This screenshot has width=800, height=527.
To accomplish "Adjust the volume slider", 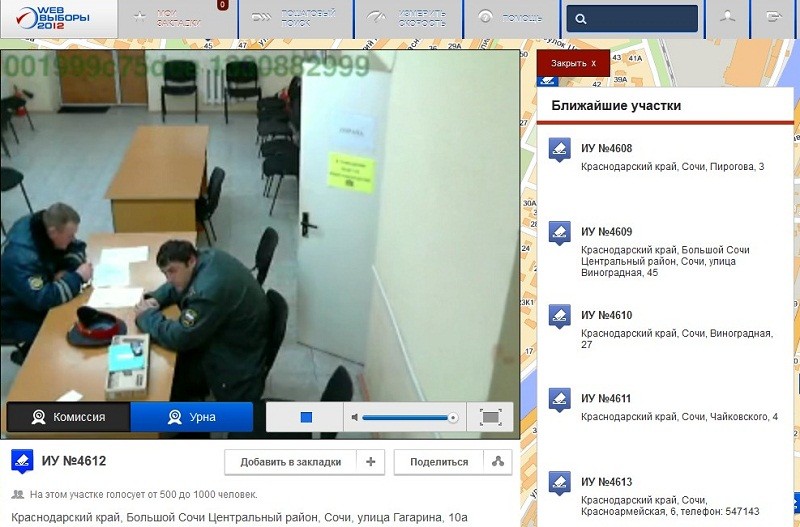I will tap(408, 417).
